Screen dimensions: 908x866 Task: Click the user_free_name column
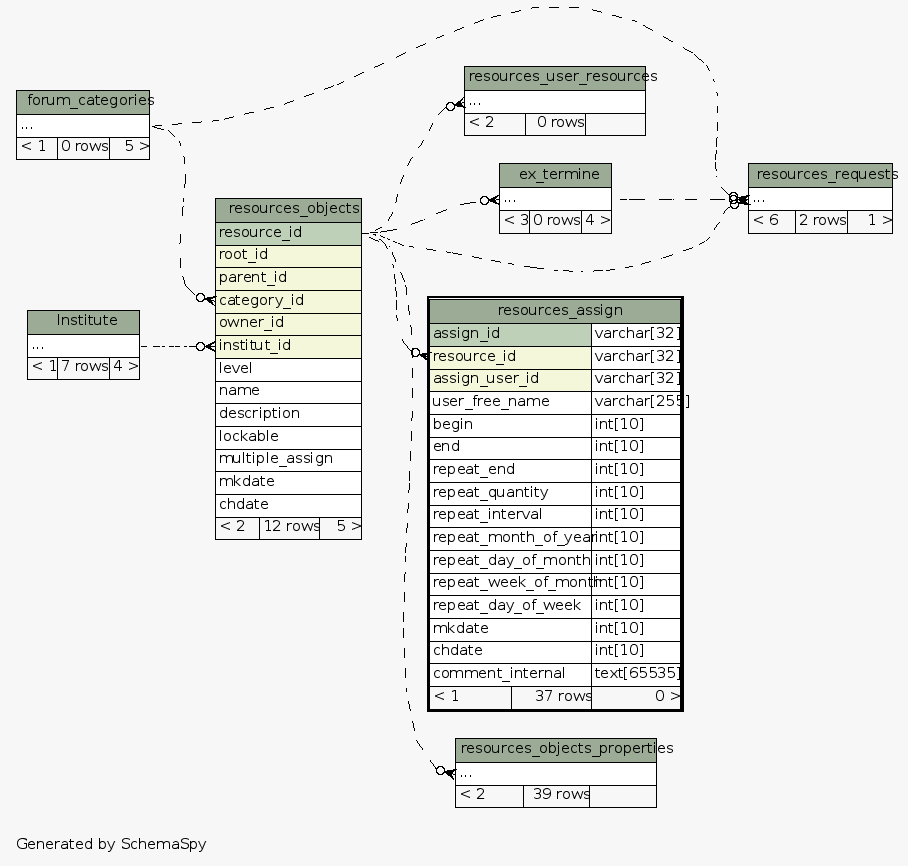pyautogui.click(x=510, y=402)
